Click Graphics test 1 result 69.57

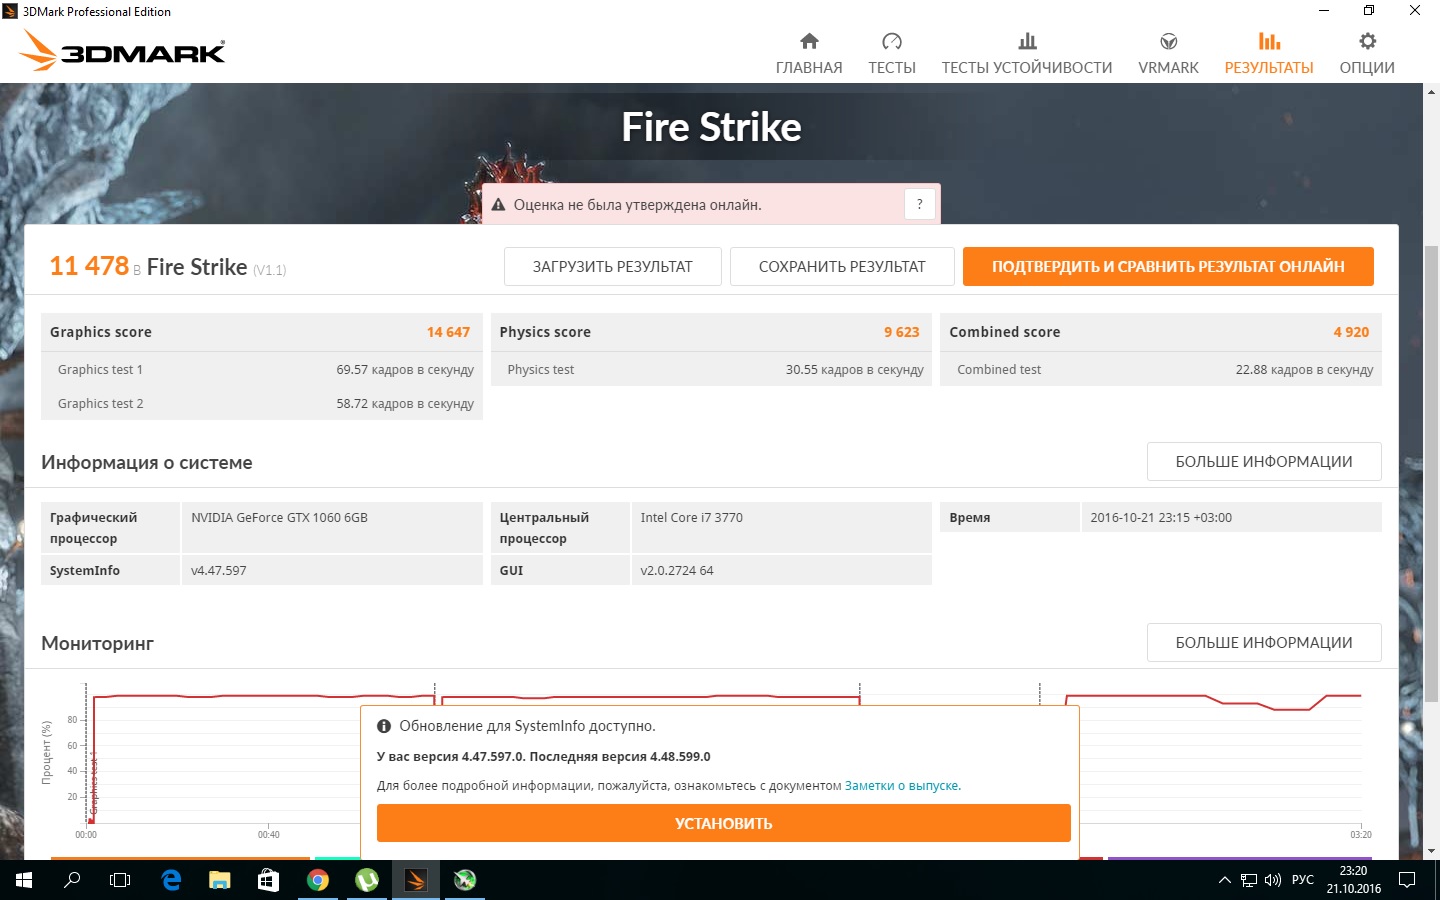pos(405,370)
